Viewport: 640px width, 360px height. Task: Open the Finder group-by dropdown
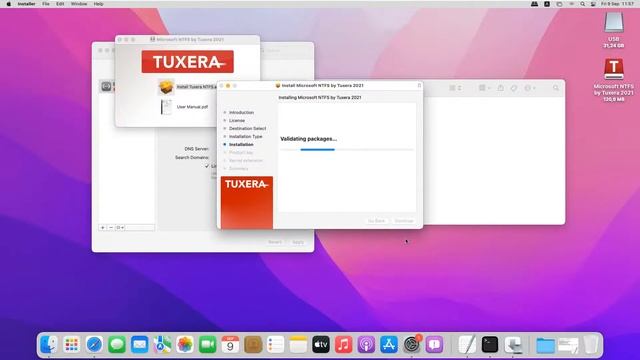(x=484, y=88)
